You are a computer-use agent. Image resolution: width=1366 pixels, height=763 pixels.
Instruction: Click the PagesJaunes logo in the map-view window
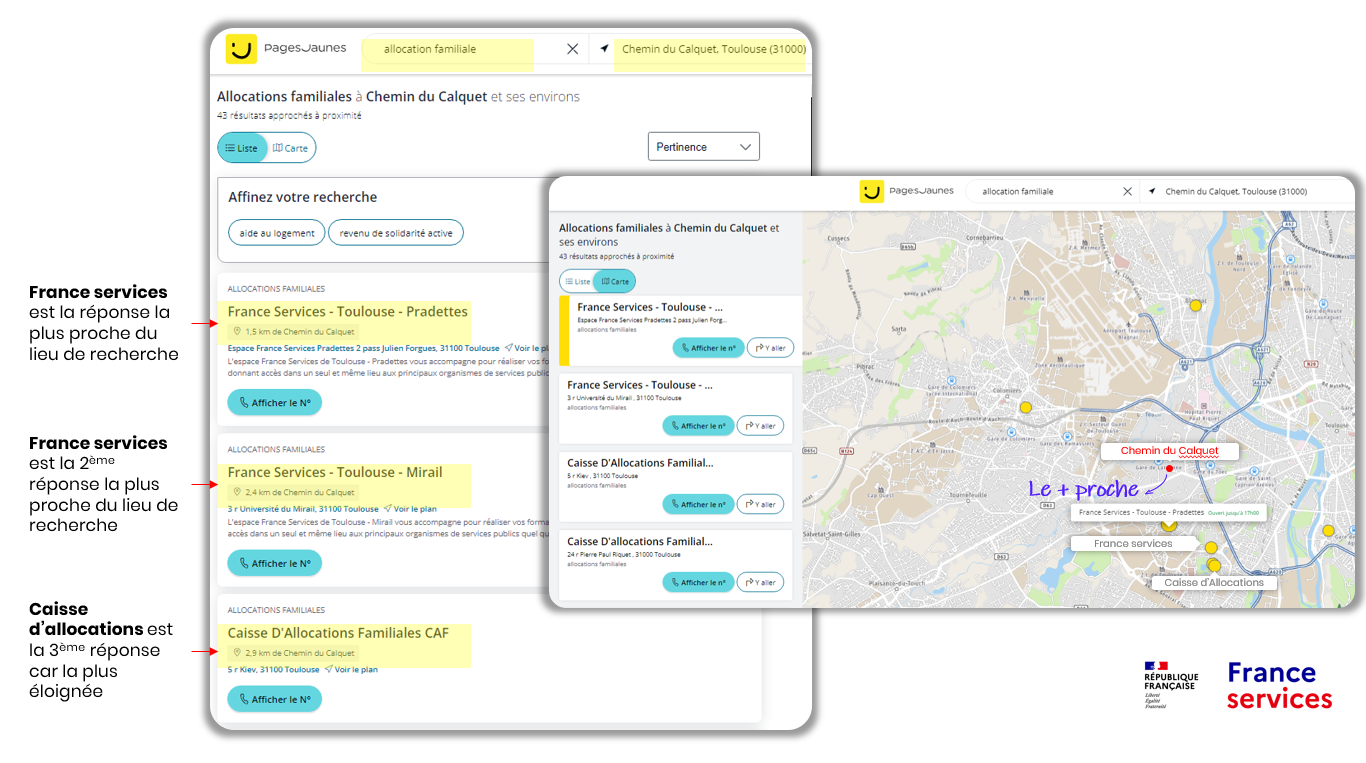[907, 191]
